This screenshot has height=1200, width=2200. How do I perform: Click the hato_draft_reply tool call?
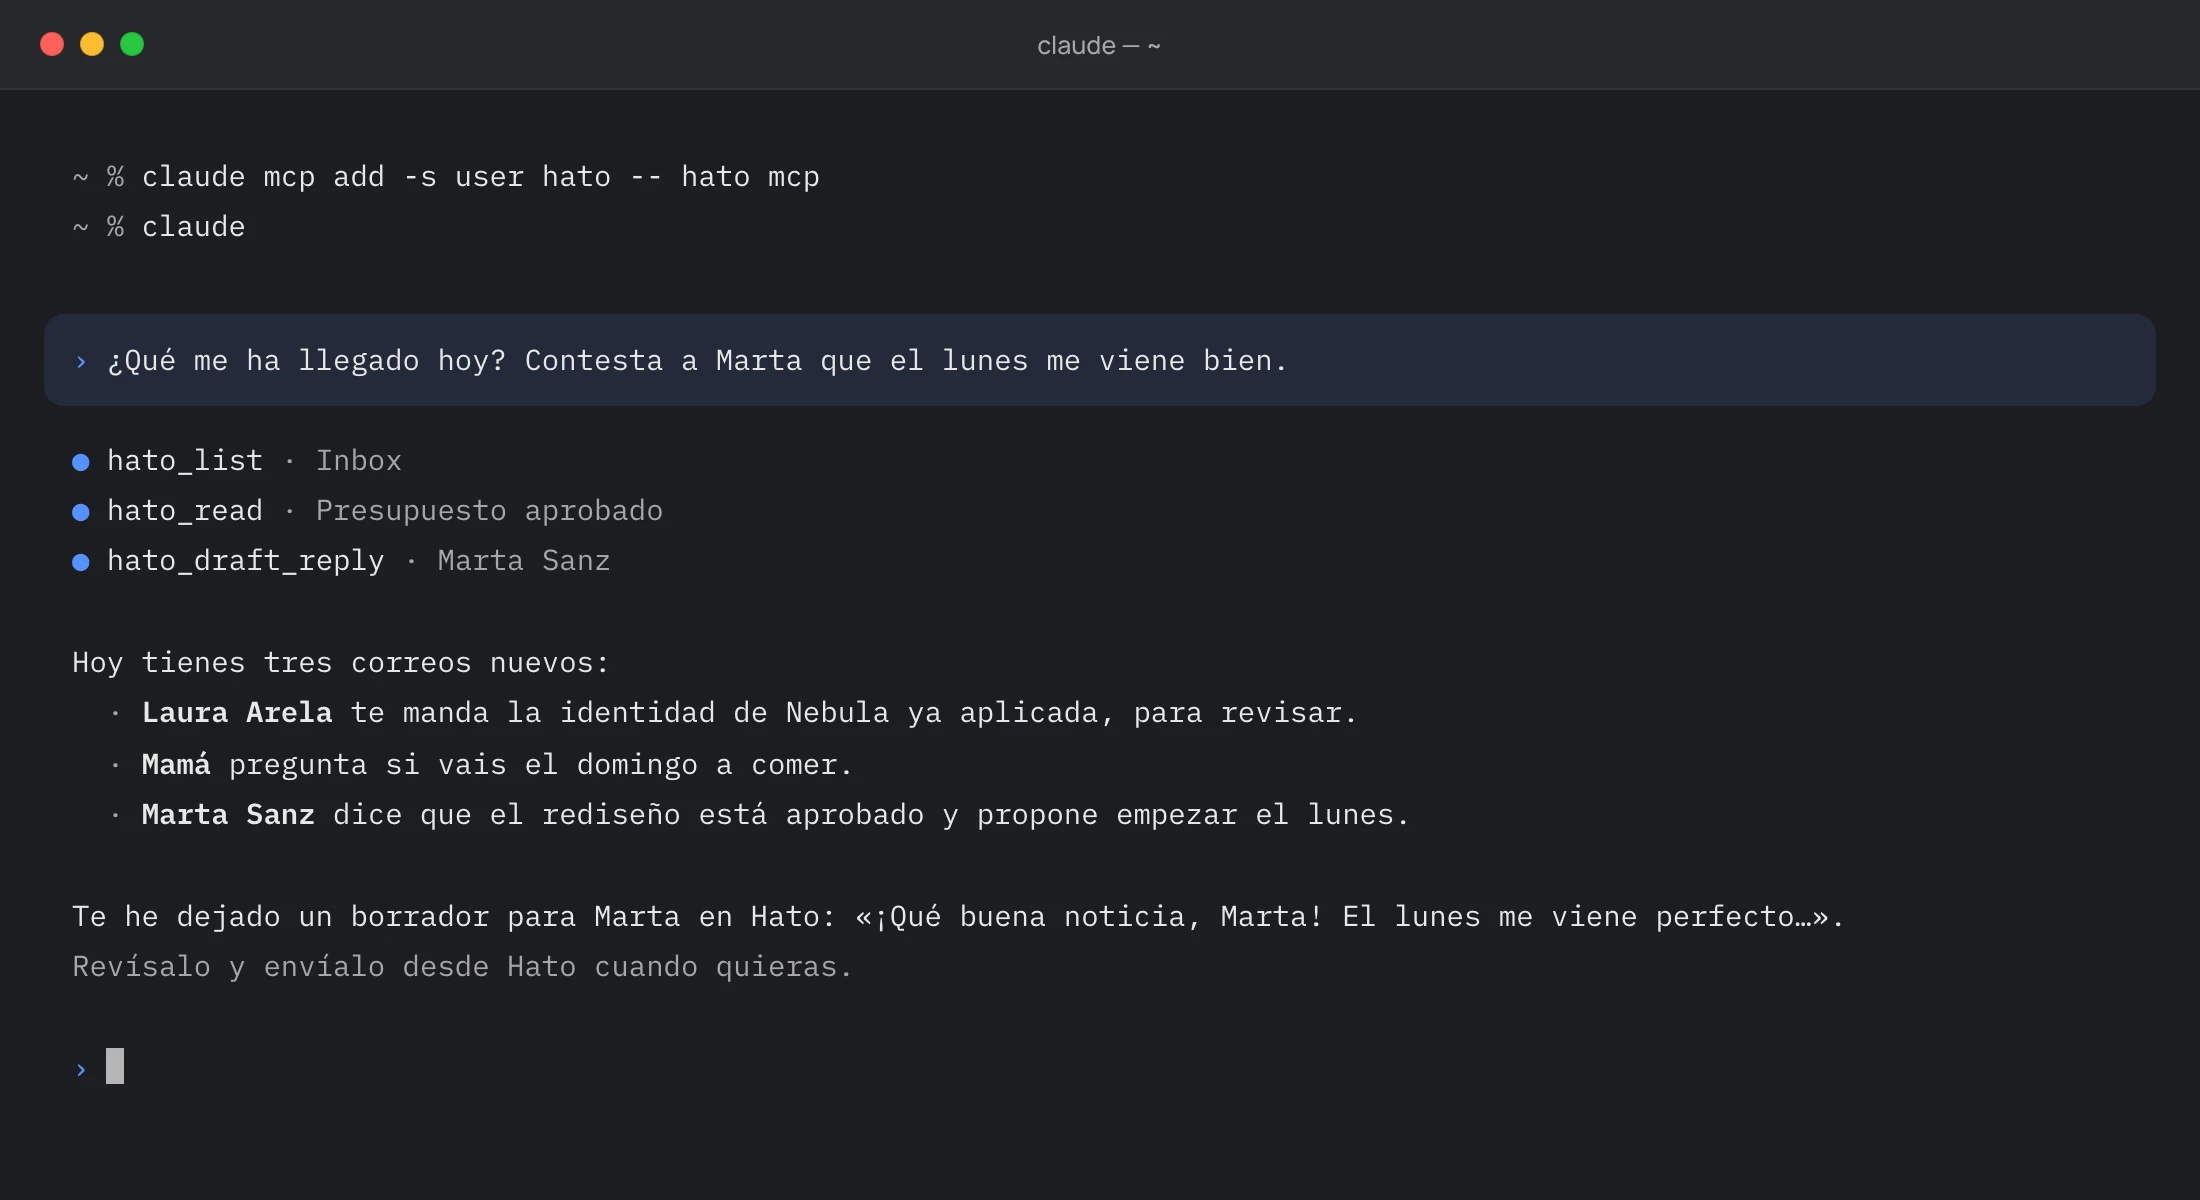(x=246, y=561)
